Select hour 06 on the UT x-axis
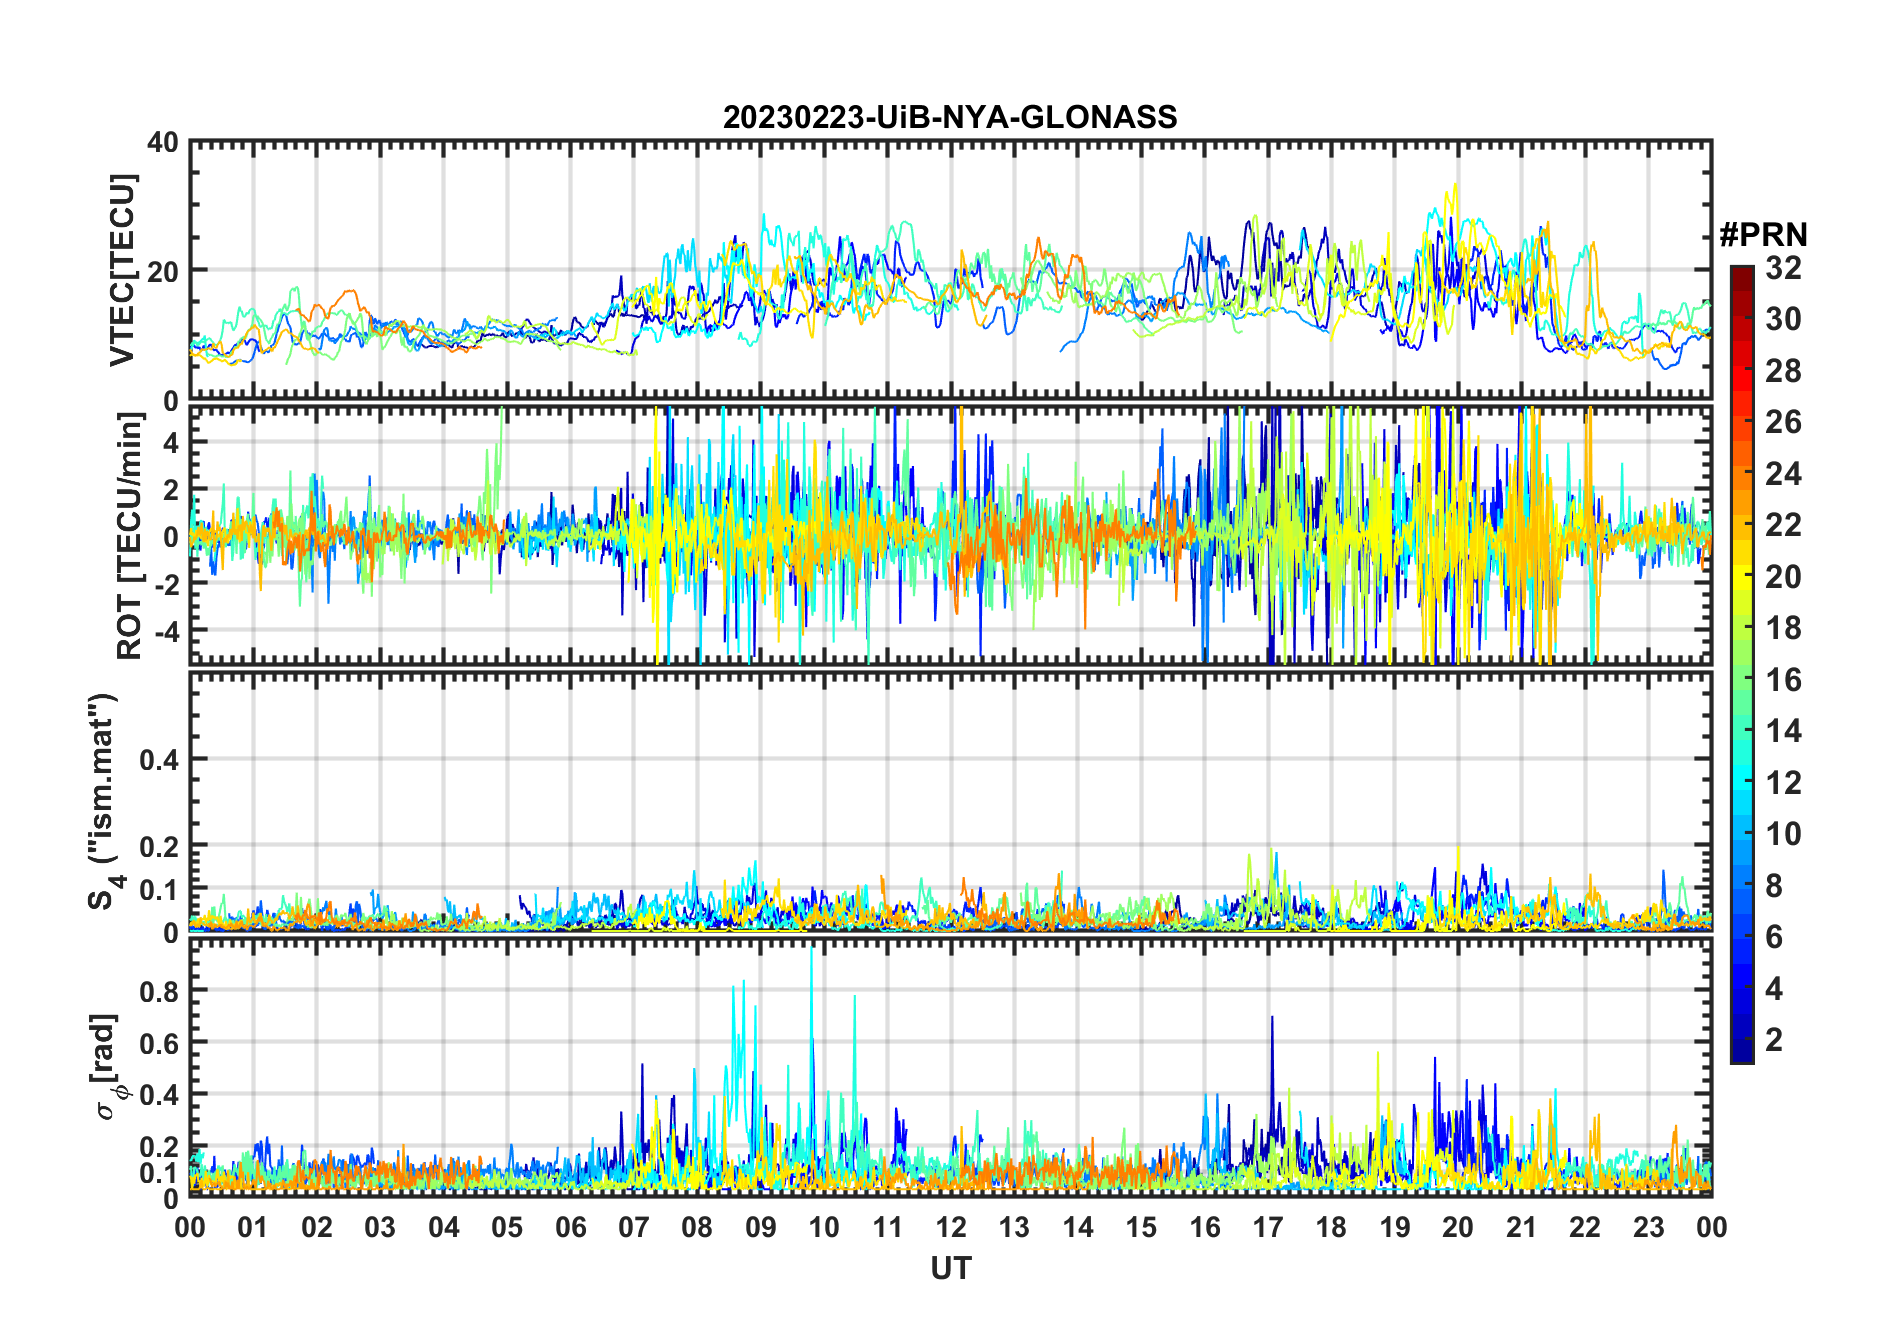The width and height of the screenshot is (1902, 1330). click(x=570, y=1227)
